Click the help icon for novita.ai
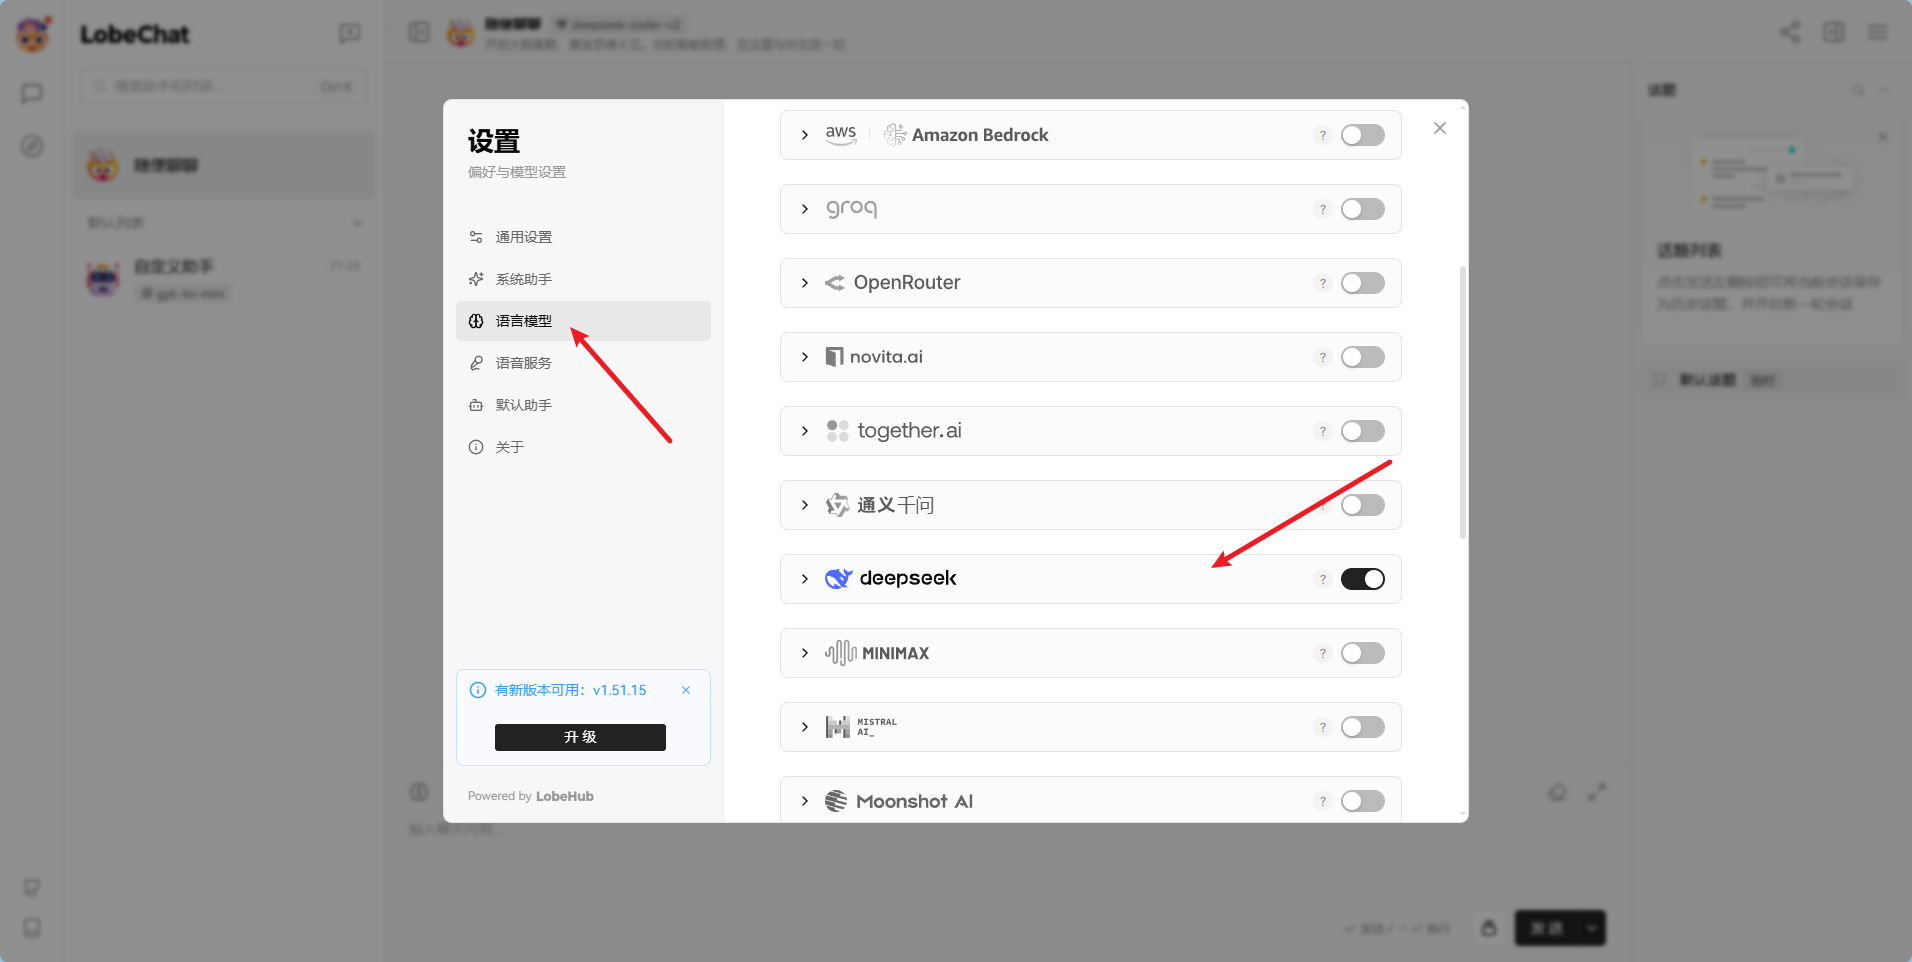Viewport: 1912px width, 962px height. point(1322,357)
